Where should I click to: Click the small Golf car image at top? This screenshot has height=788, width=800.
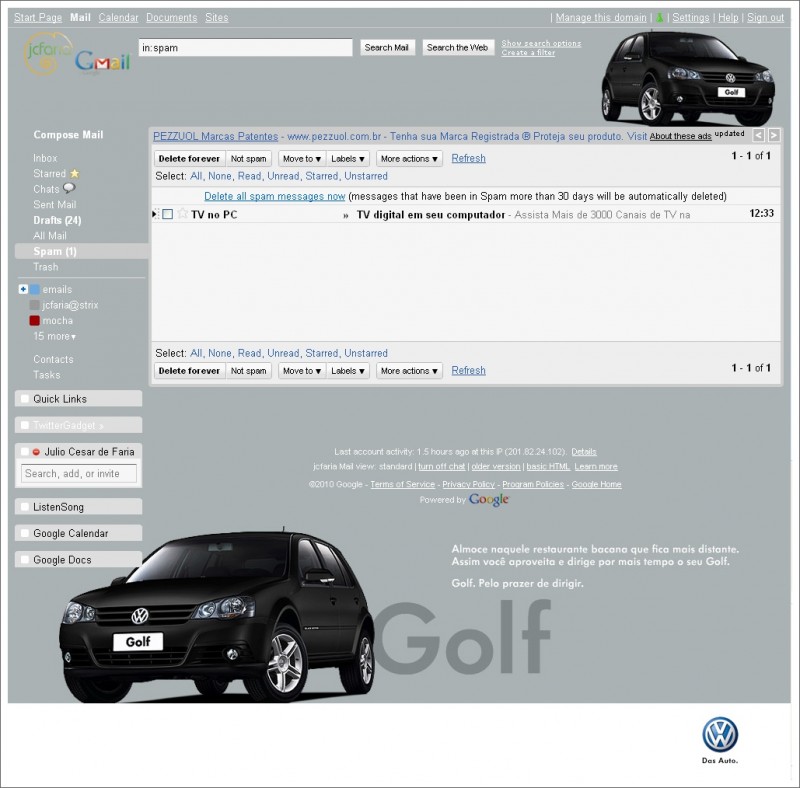click(x=688, y=78)
